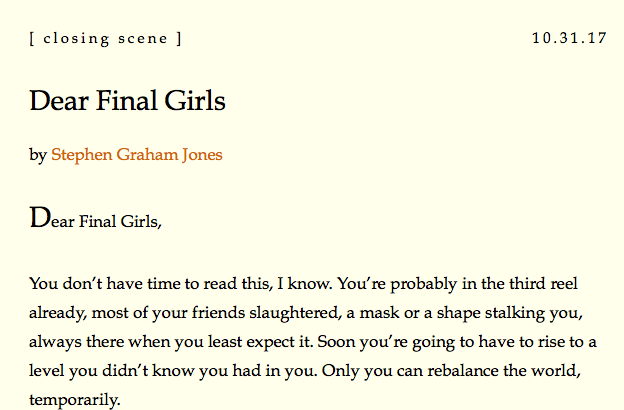Click the 10.31.17 publication date
This screenshot has height=410, width=624.
pos(569,39)
